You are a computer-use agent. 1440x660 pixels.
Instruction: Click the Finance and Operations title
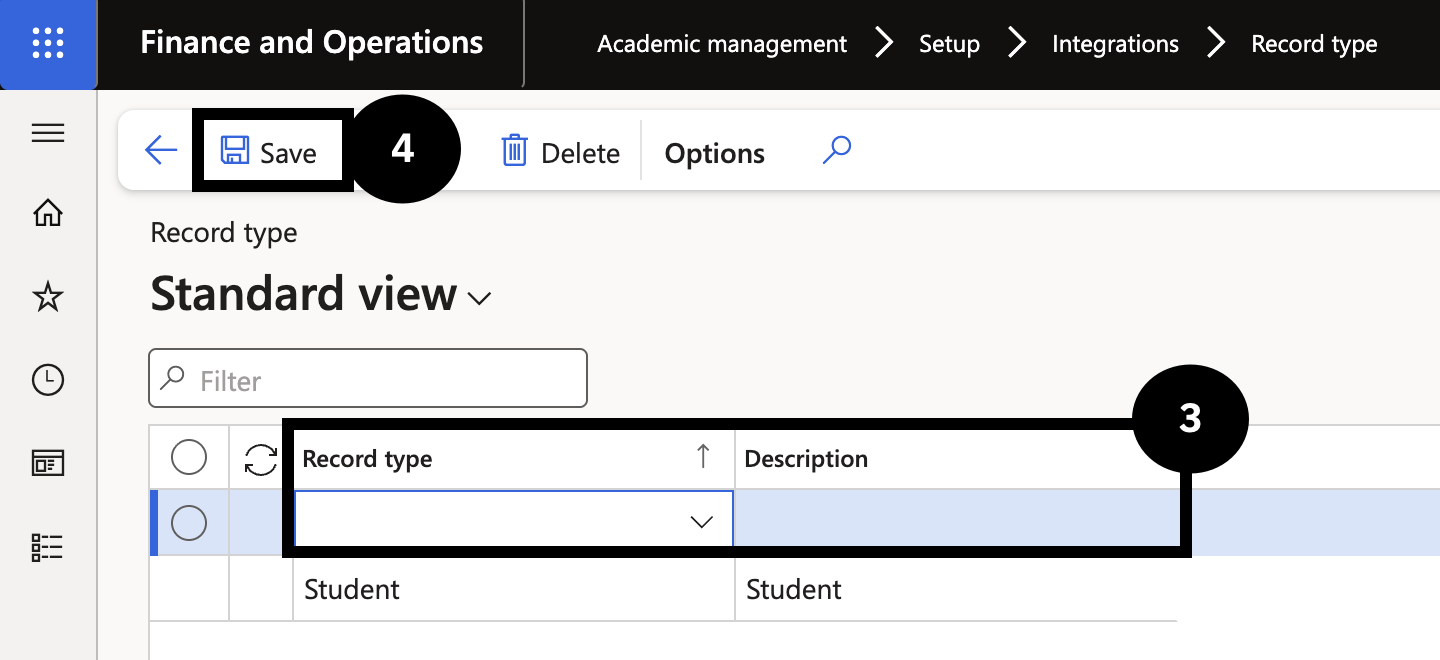[x=312, y=43]
